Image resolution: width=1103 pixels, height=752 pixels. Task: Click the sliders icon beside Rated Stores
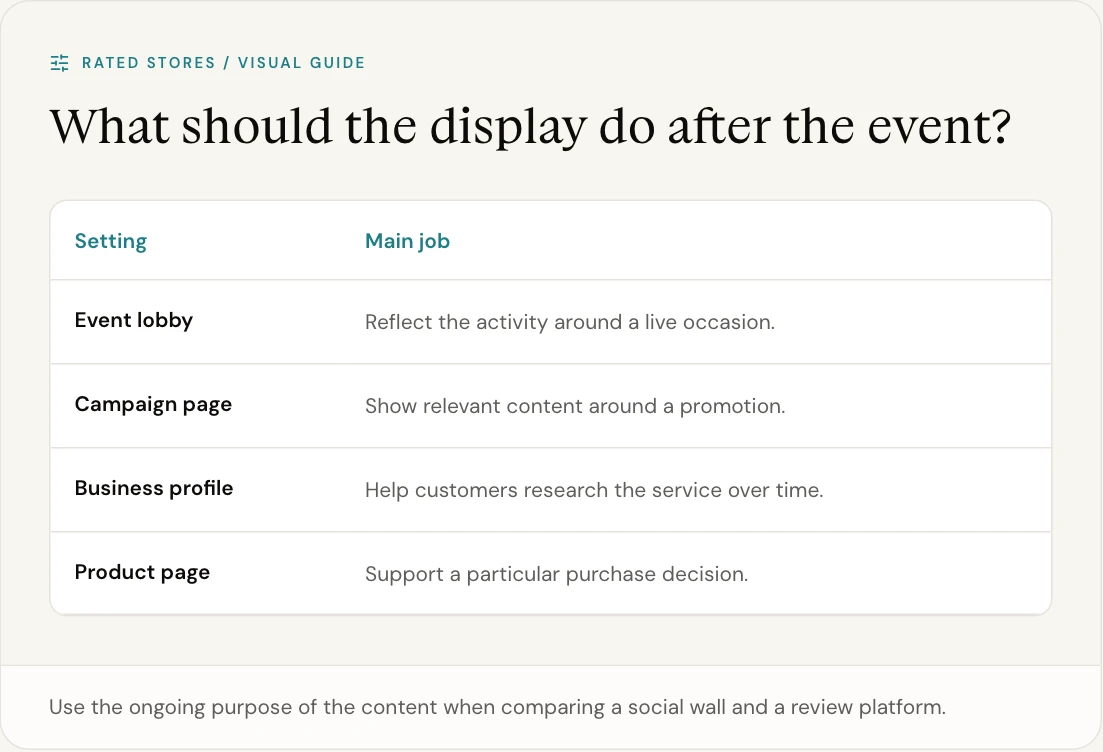click(60, 63)
